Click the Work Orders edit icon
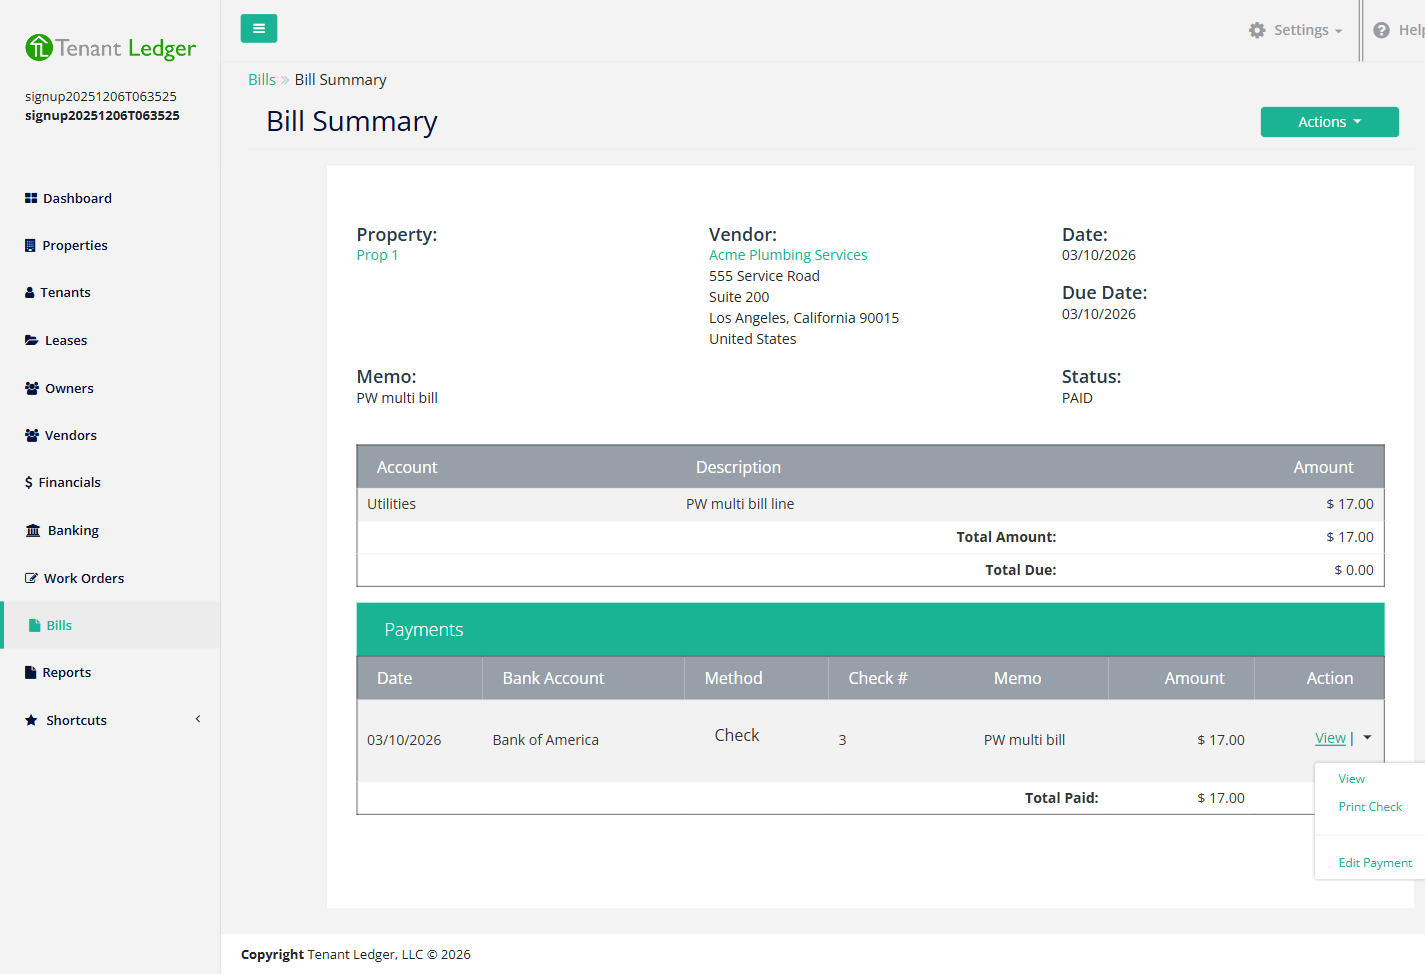The height and width of the screenshot is (974, 1425). point(32,578)
